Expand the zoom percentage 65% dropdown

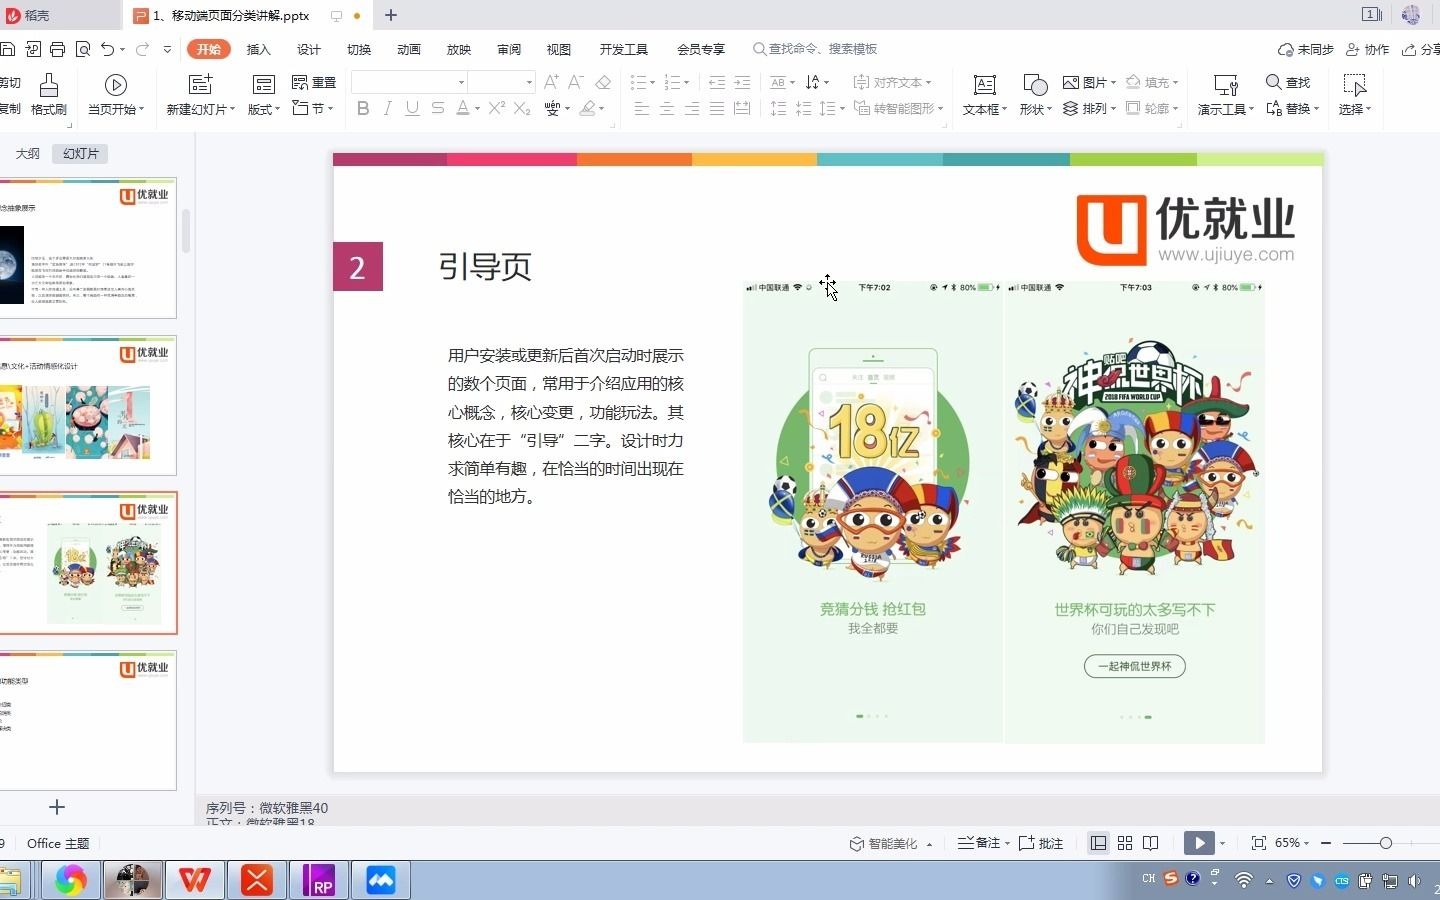(x=1306, y=843)
